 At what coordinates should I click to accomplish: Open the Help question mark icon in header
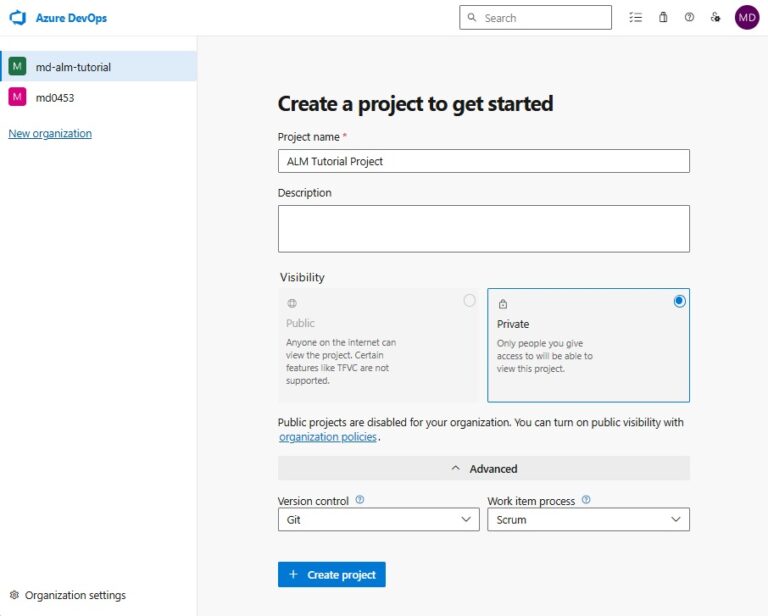tap(689, 18)
